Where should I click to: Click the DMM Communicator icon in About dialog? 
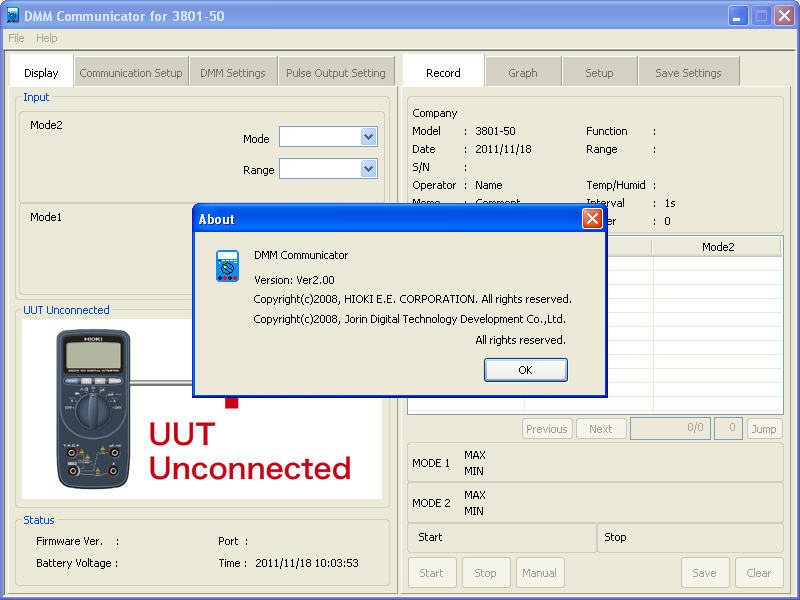pyautogui.click(x=227, y=266)
